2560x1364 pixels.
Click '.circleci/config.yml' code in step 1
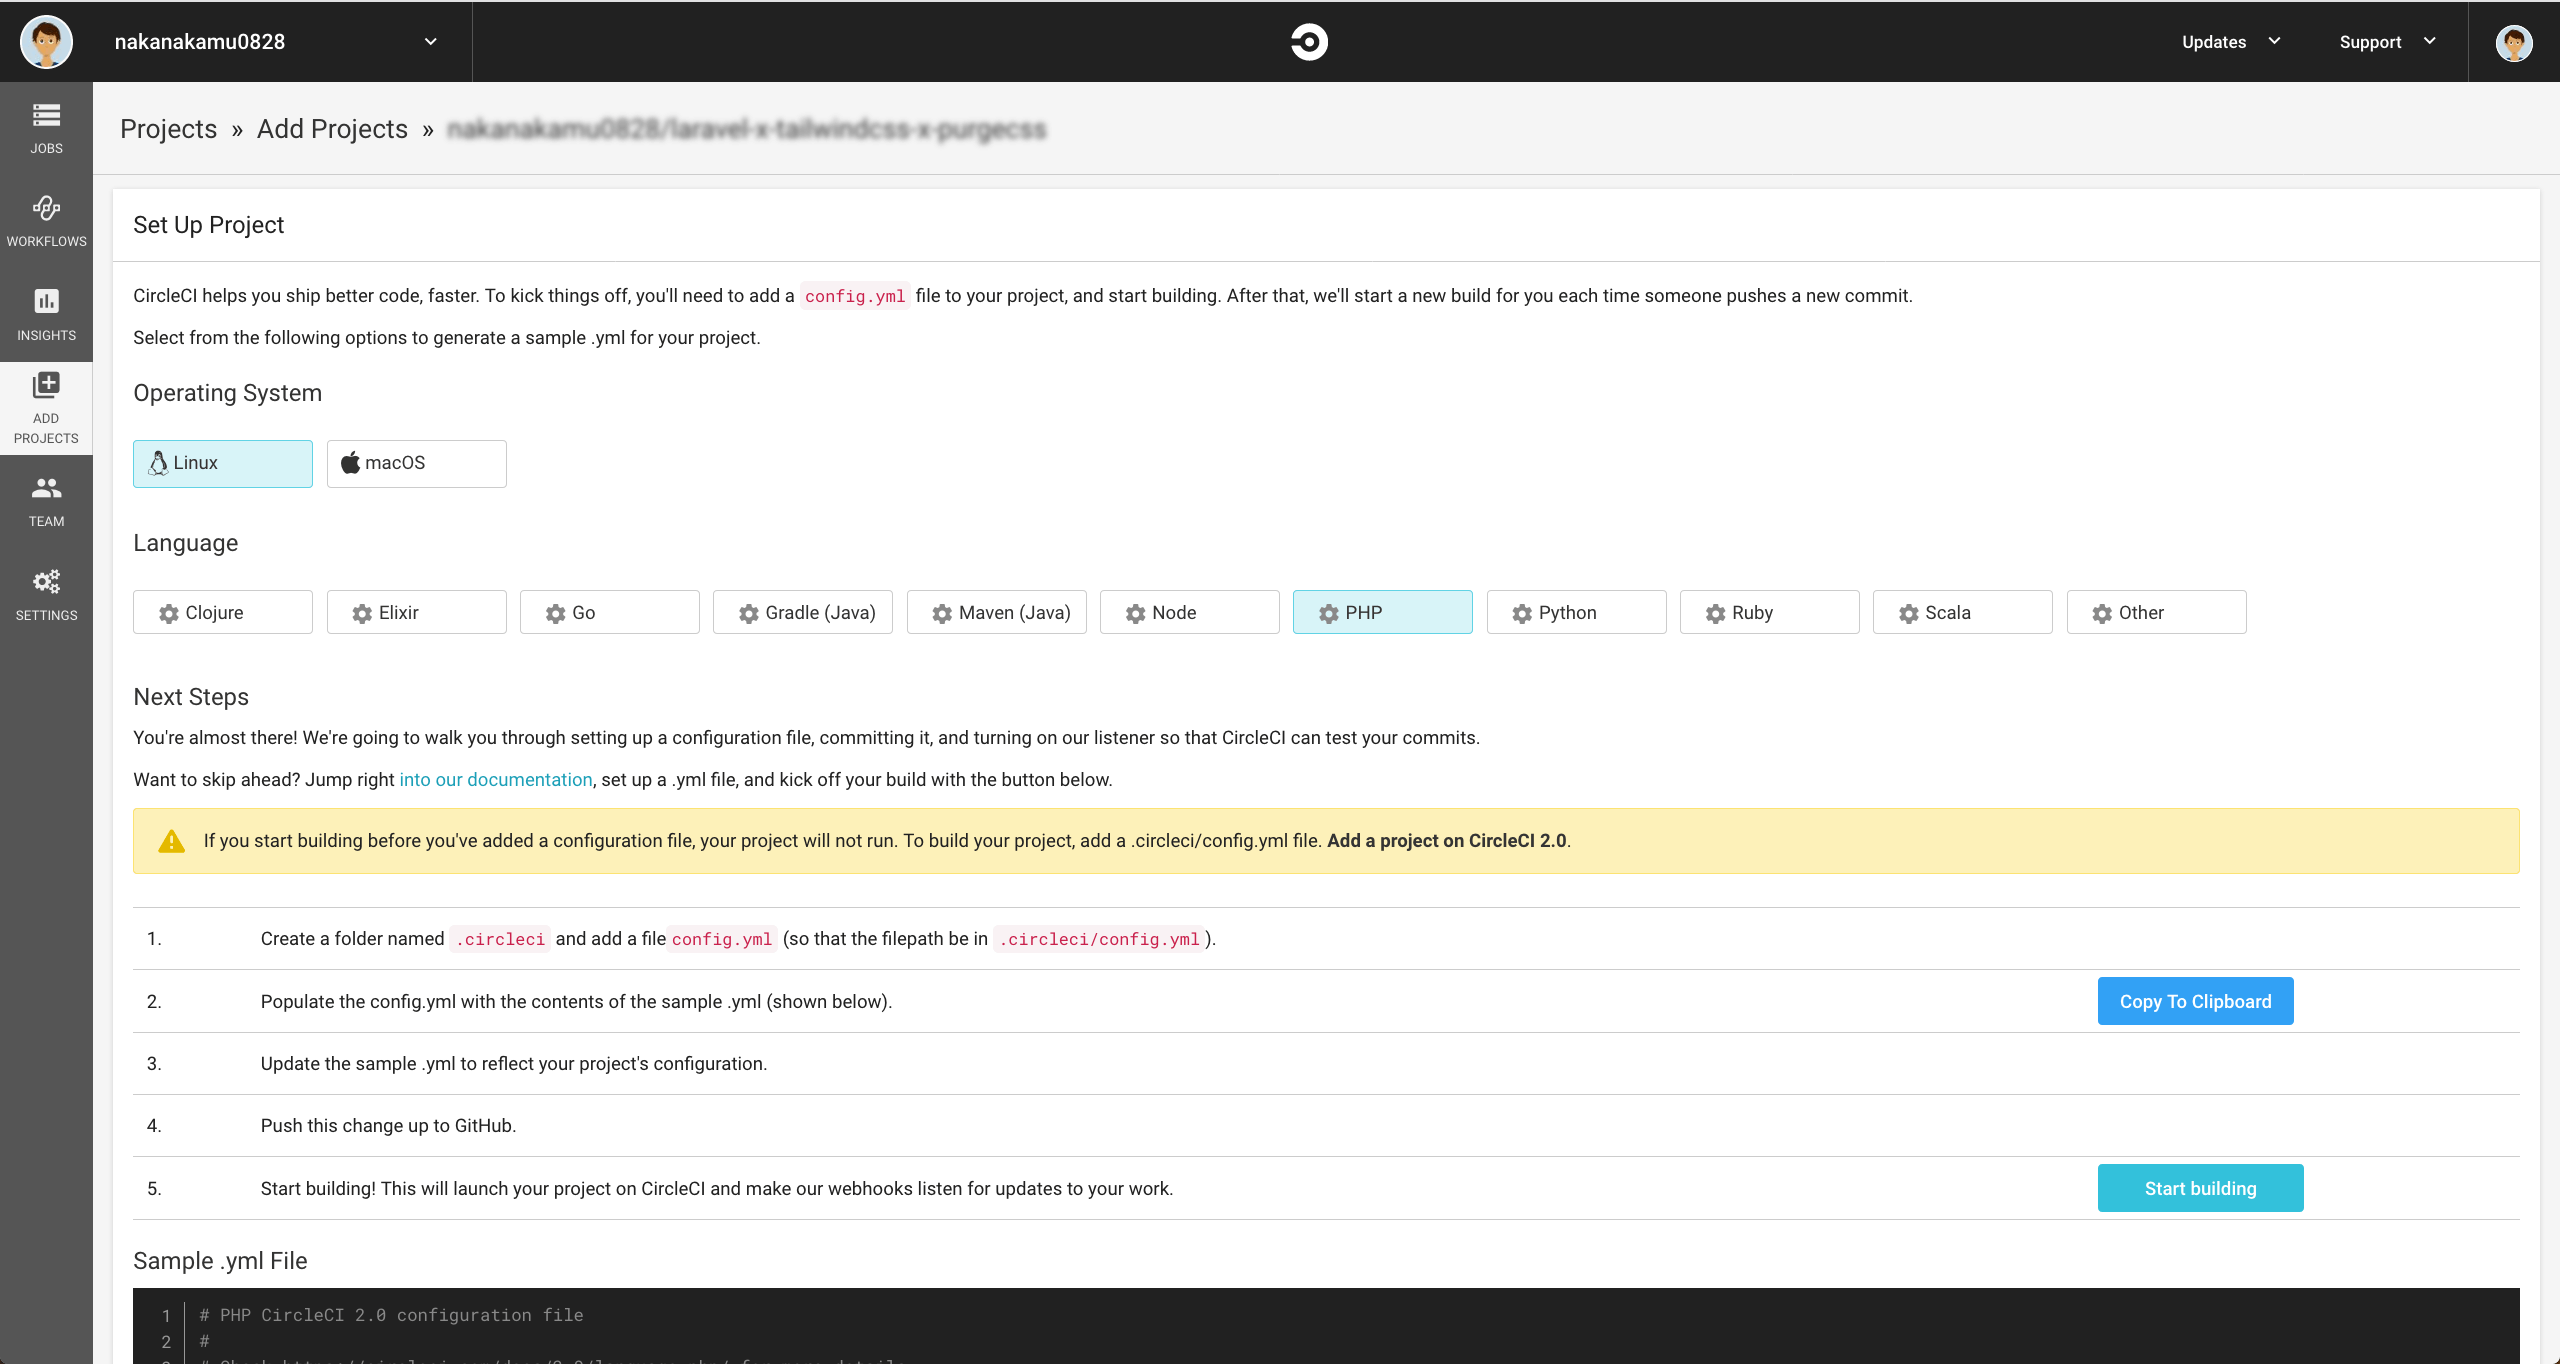point(1099,939)
